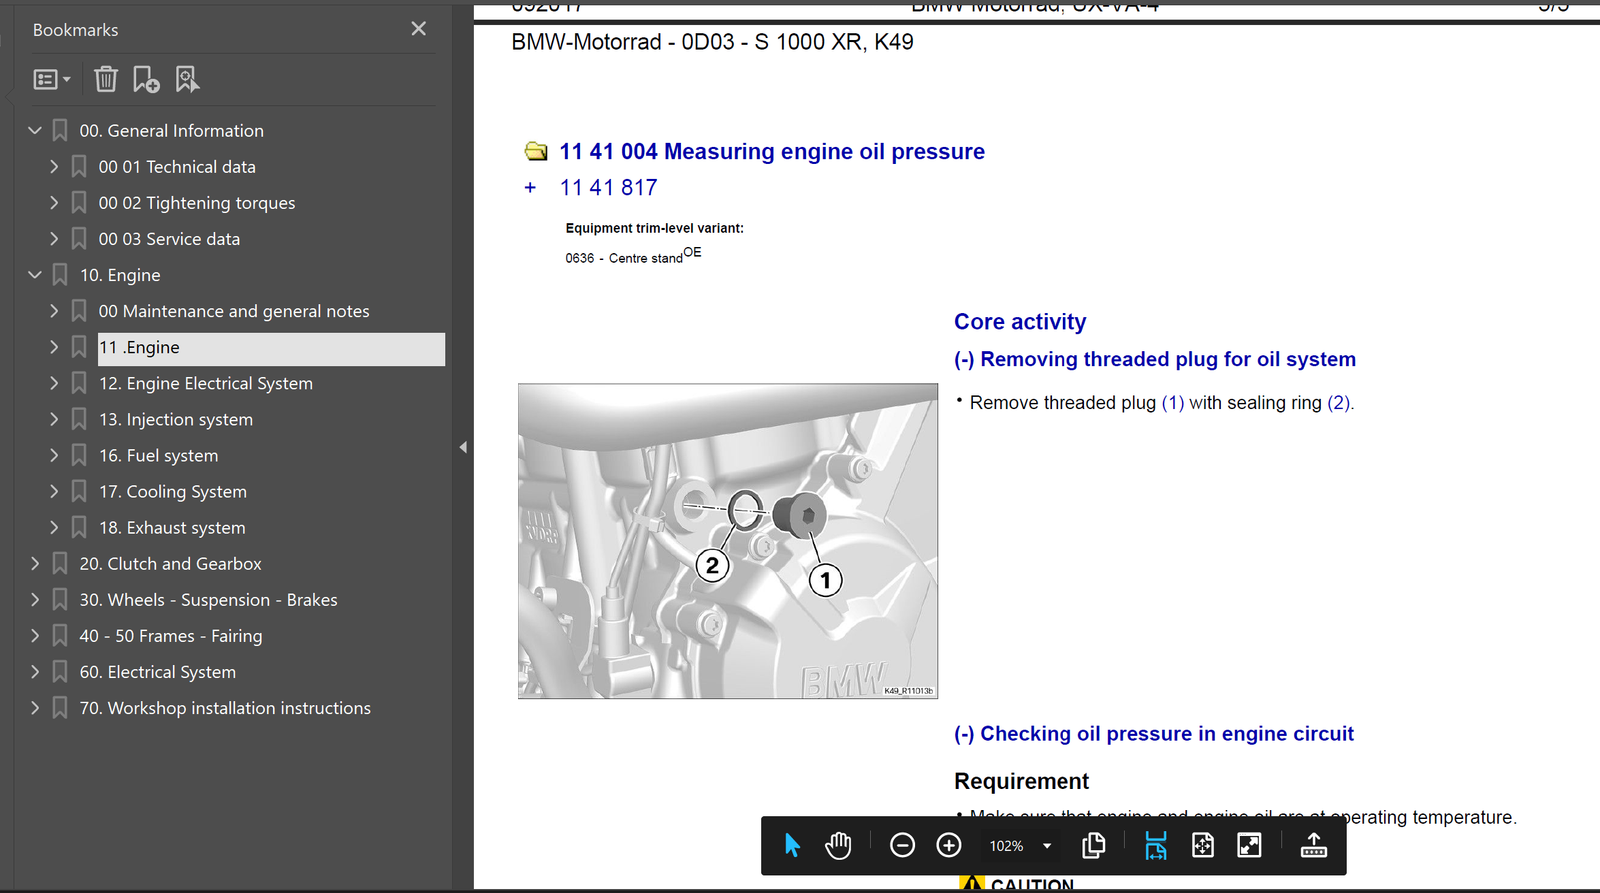The image size is (1600, 893).
Task: Open 70. Workshop installation instructions bookmark
Action: (225, 708)
